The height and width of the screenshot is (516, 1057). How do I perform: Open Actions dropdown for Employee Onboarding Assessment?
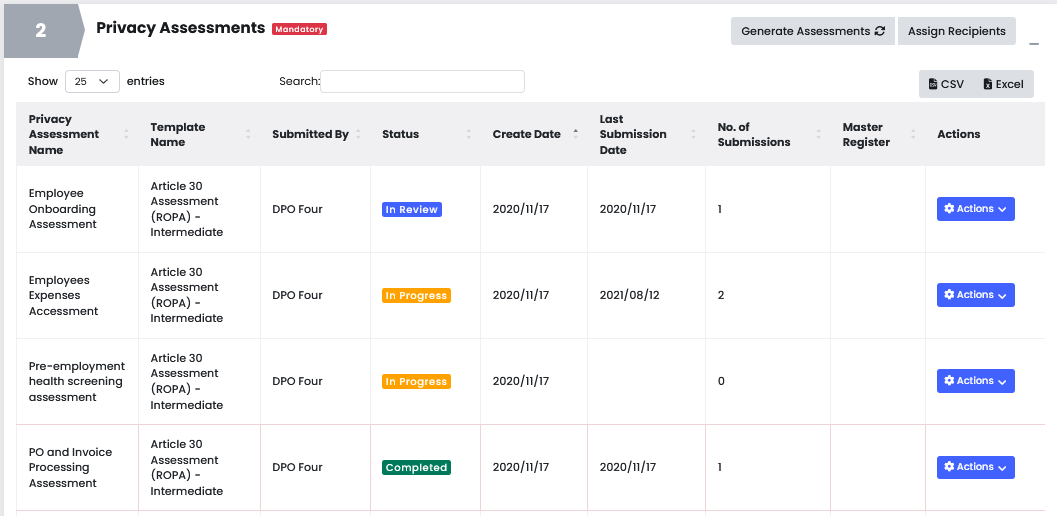point(975,209)
